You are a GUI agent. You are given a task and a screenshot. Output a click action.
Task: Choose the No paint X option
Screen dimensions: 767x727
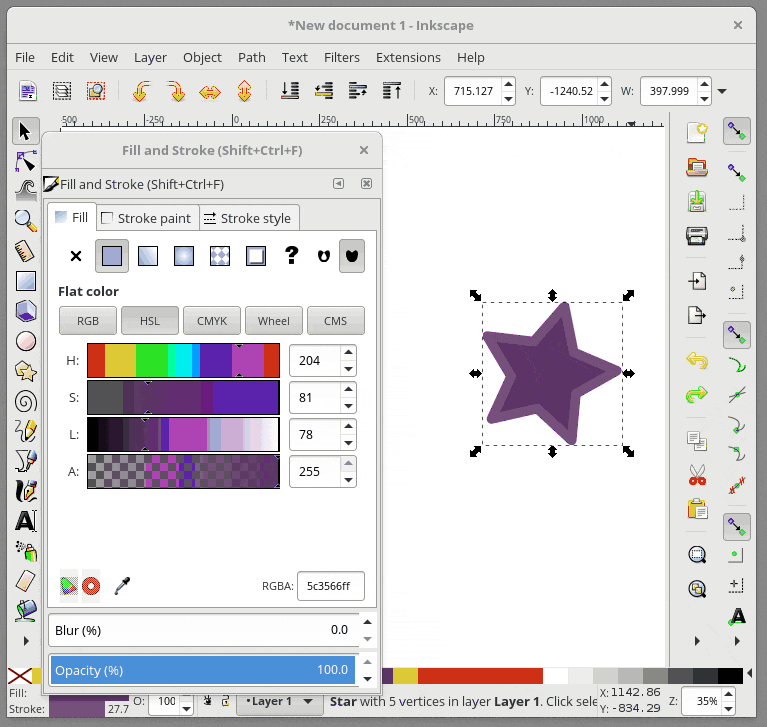pyautogui.click(x=76, y=256)
